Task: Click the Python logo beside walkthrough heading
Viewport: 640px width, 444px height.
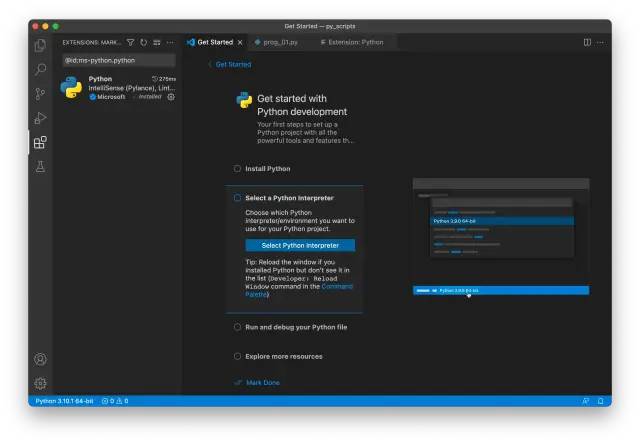Action: [244, 100]
